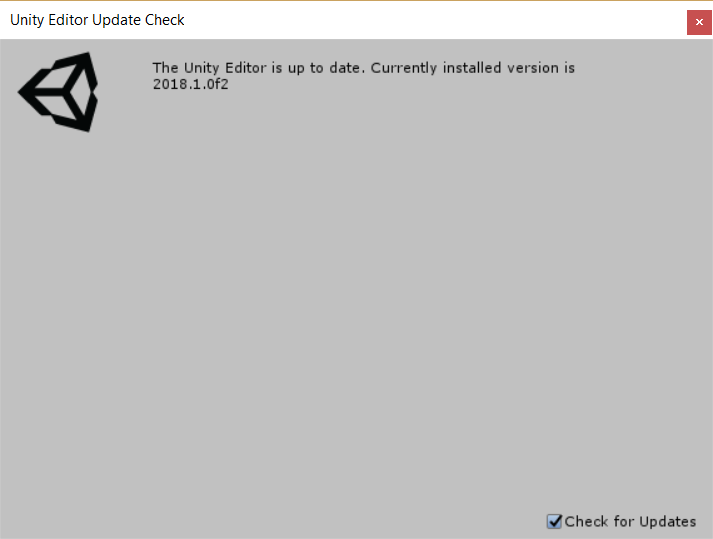Click the three-armed Unity emblem beside the message
This screenshot has height=539, width=713.
[x=58, y=92]
